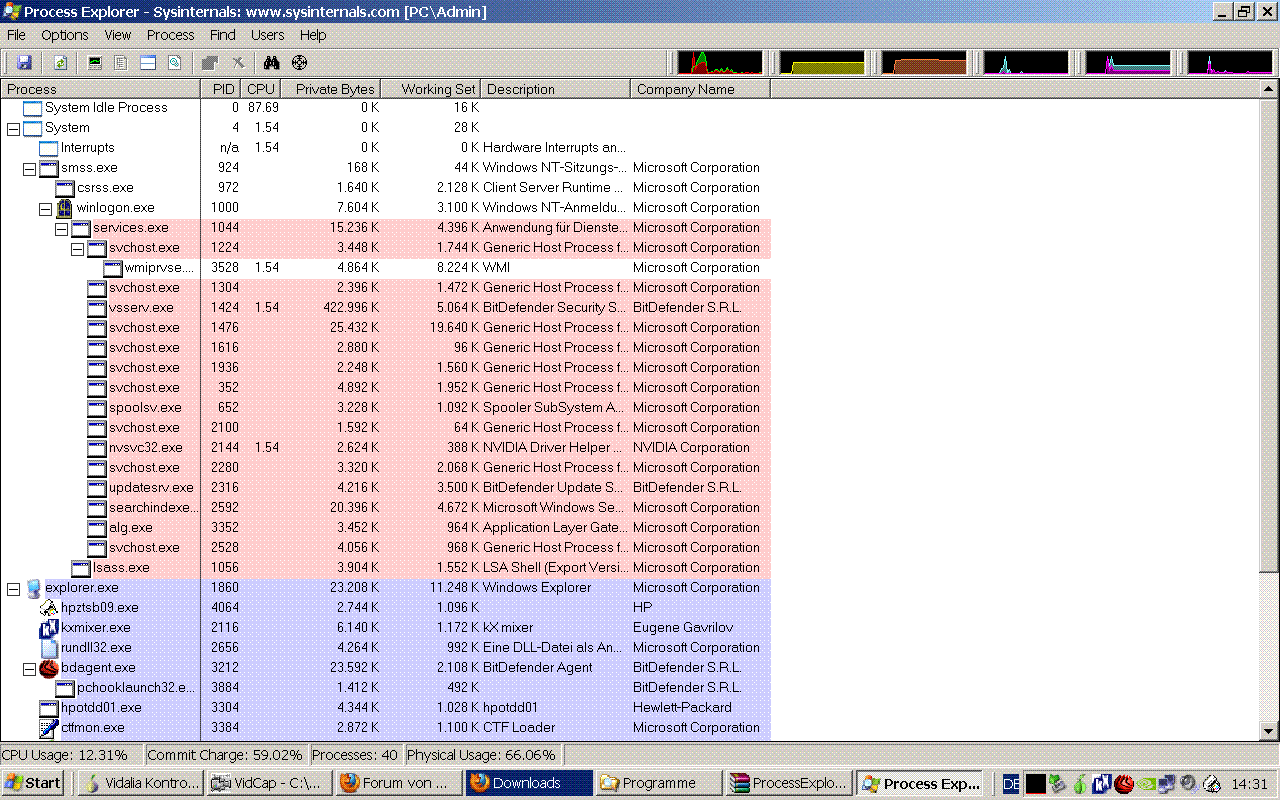Click the yellow commit history mini graph
The image size is (1280, 800).
(822, 63)
